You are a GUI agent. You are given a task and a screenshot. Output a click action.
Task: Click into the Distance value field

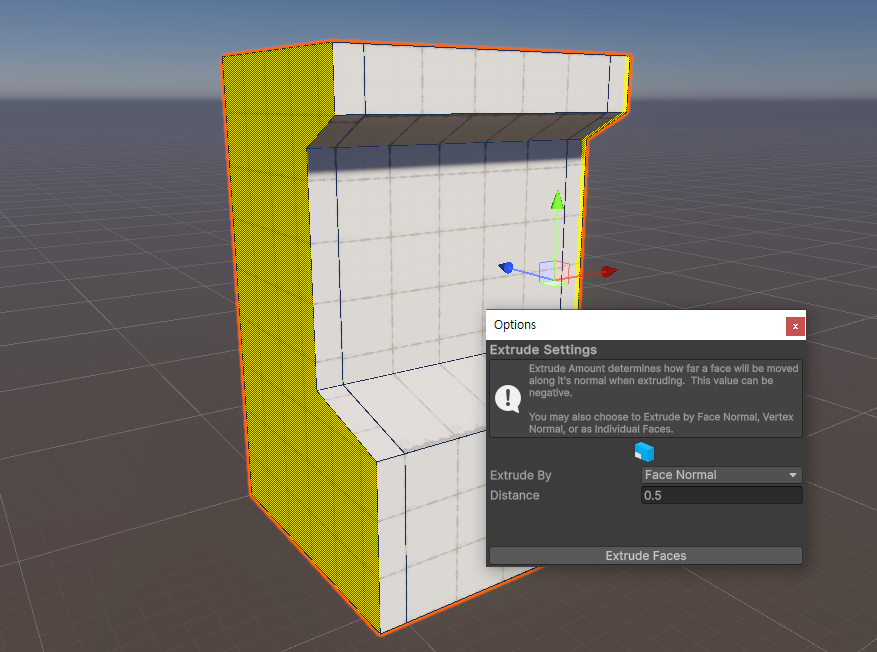(721, 496)
